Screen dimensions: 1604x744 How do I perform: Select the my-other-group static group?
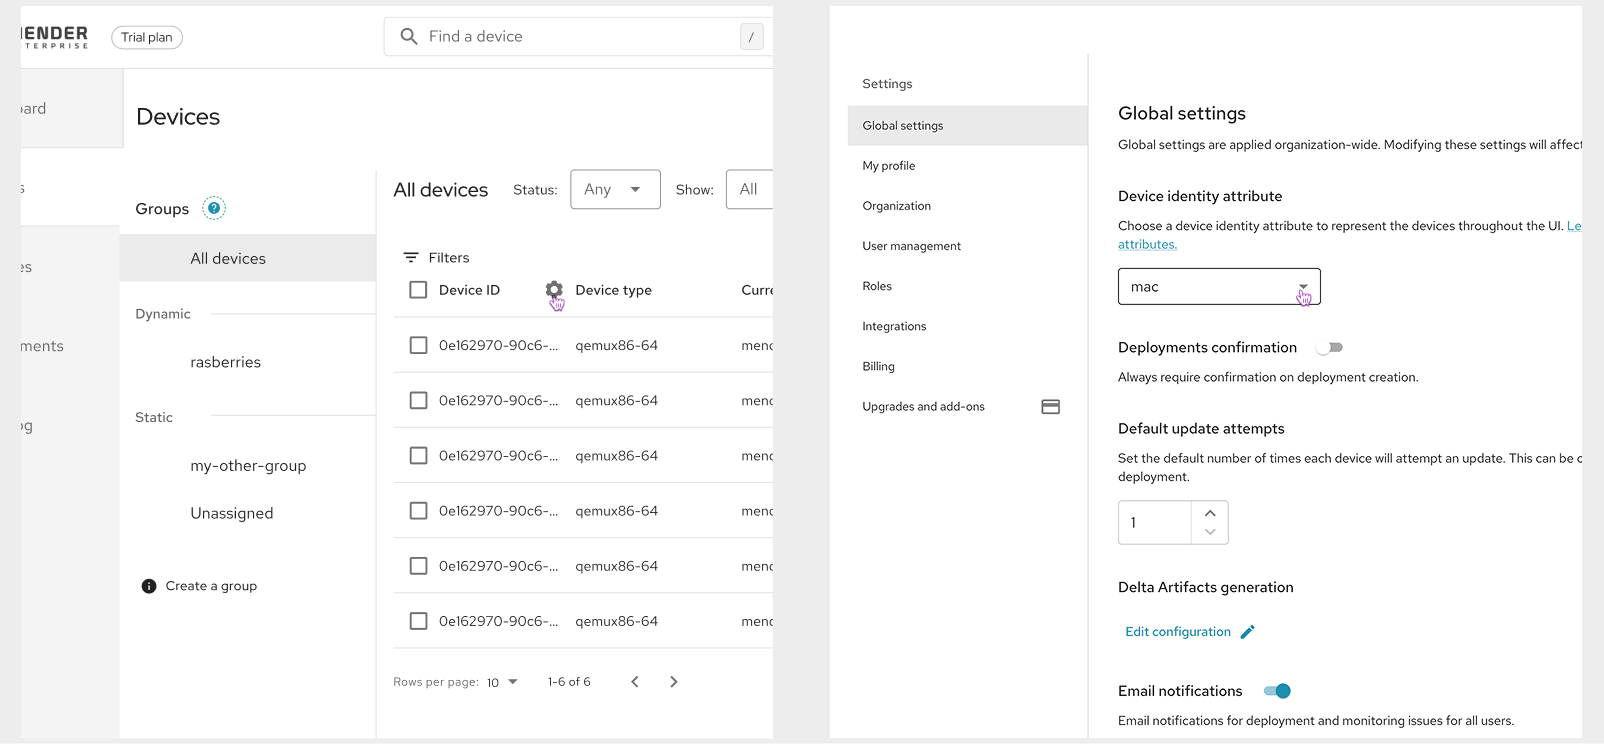tap(248, 466)
